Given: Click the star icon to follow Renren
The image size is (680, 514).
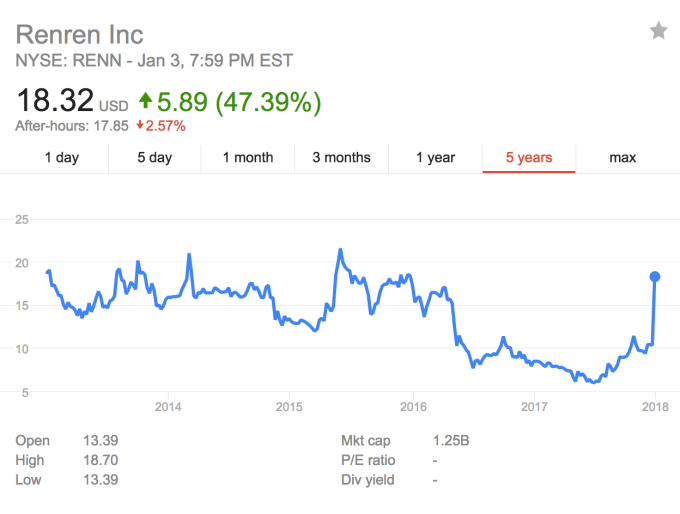Looking at the screenshot, I should click(x=658, y=31).
